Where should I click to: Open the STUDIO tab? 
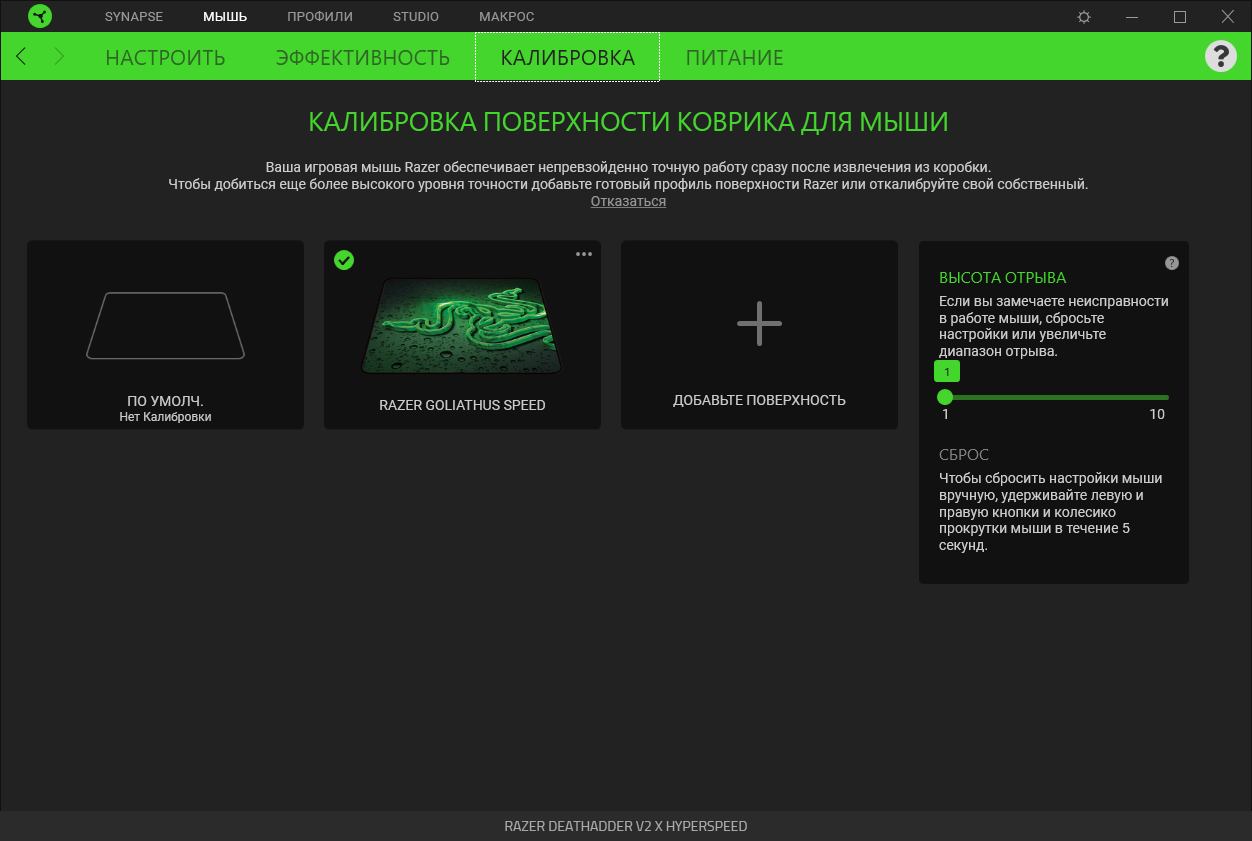(x=416, y=17)
